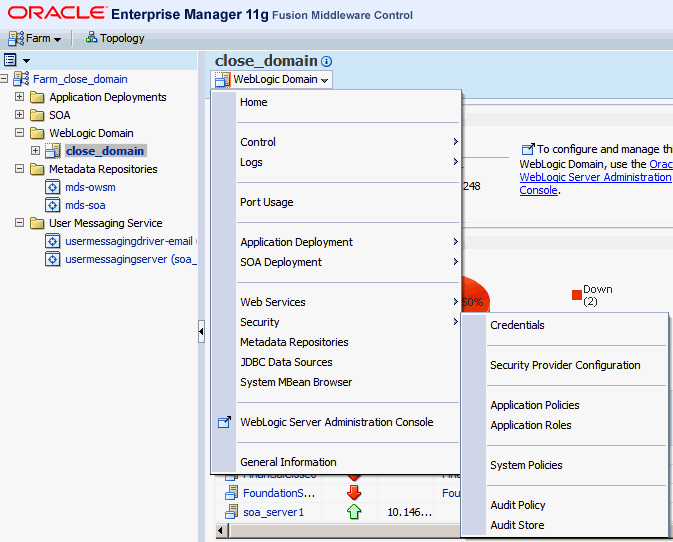Toggle the WebLogic Domain dropdown menu

[272, 79]
